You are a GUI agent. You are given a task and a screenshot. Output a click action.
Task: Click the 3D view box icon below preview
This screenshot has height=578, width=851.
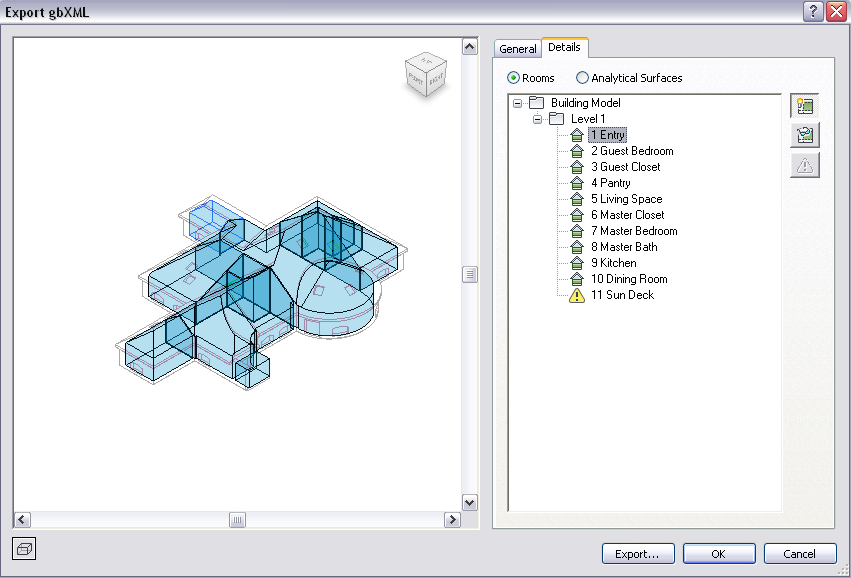24,549
